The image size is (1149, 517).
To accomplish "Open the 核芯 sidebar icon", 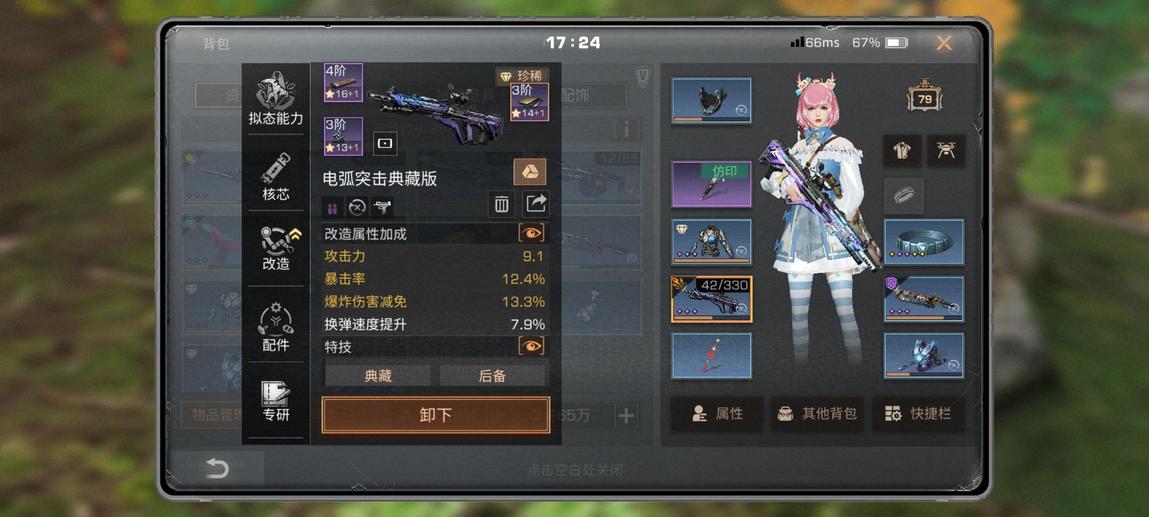I will click(276, 177).
